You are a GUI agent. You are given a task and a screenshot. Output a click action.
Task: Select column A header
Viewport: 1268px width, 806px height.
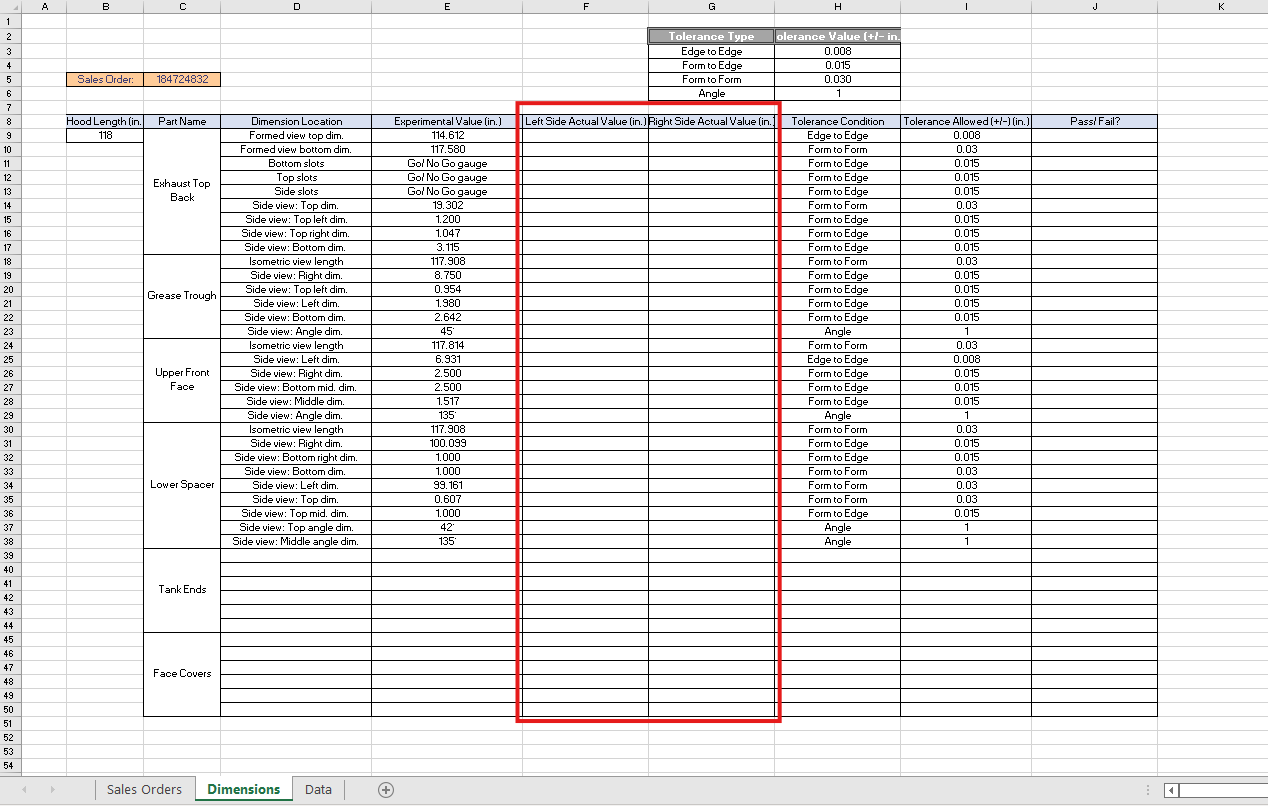pyautogui.click(x=43, y=6)
